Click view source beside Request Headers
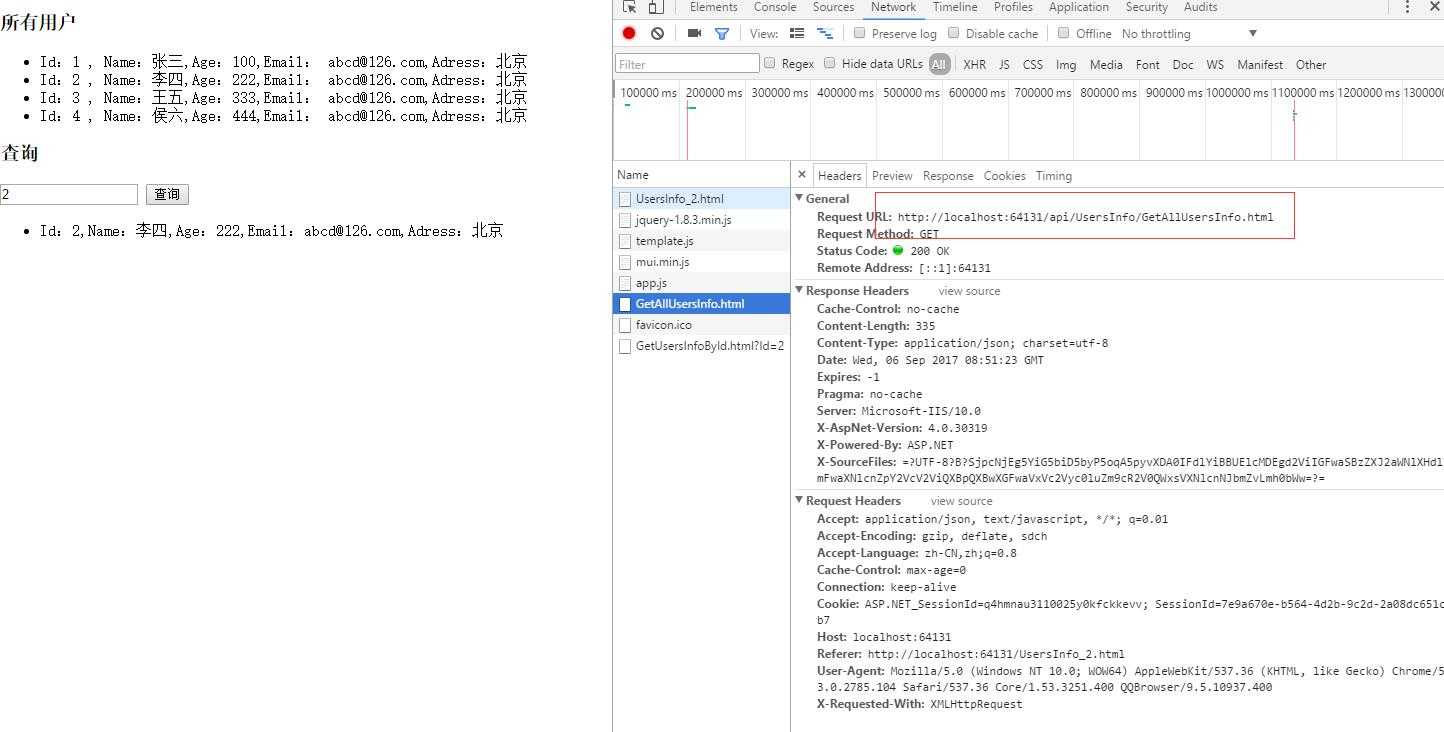Screen dimensions: 1444x732 click(961, 501)
